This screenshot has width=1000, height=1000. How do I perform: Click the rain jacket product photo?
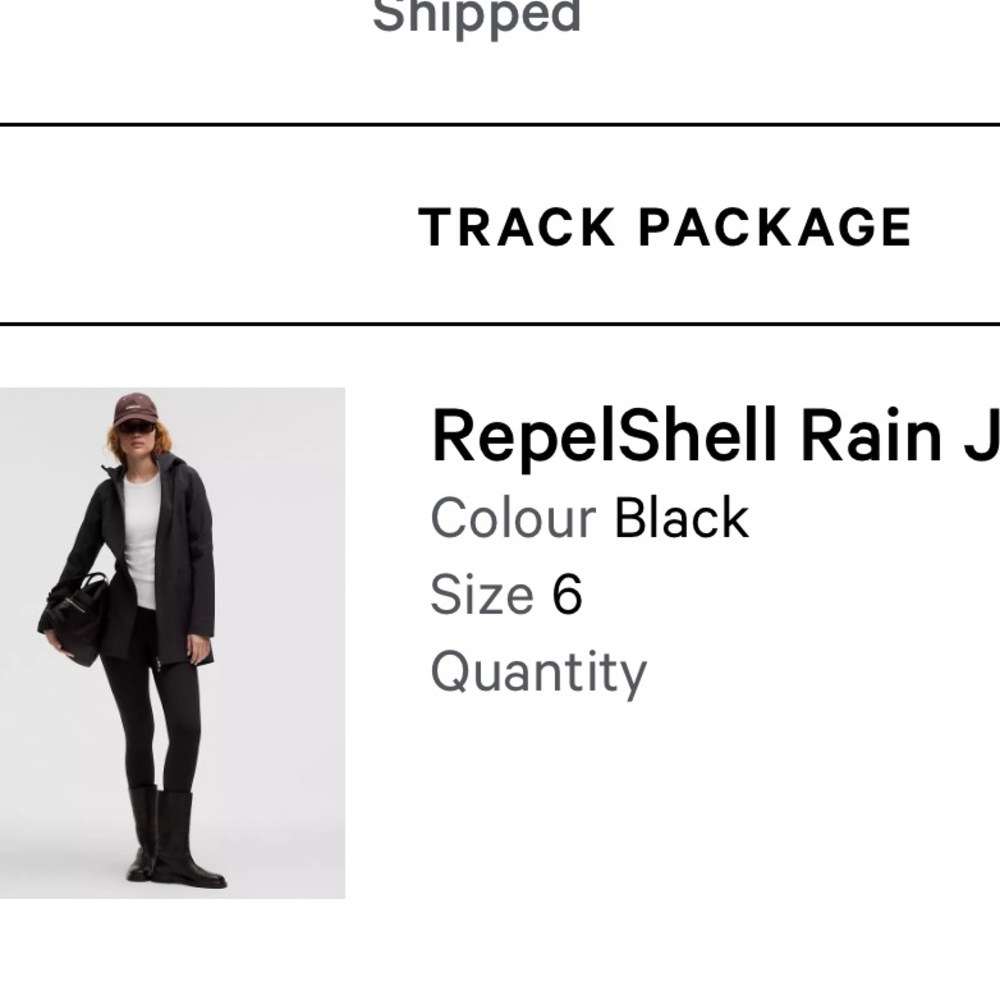pos(170,640)
